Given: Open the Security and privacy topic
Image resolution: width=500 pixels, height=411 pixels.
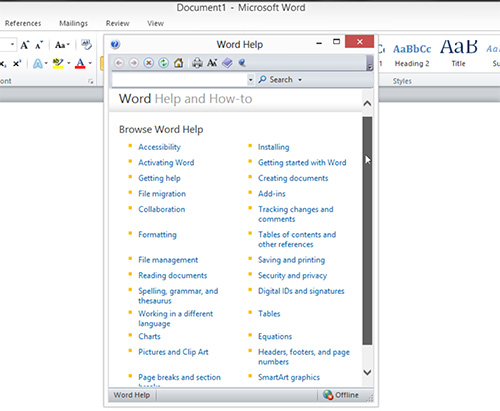Looking at the screenshot, I should (x=292, y=276).
